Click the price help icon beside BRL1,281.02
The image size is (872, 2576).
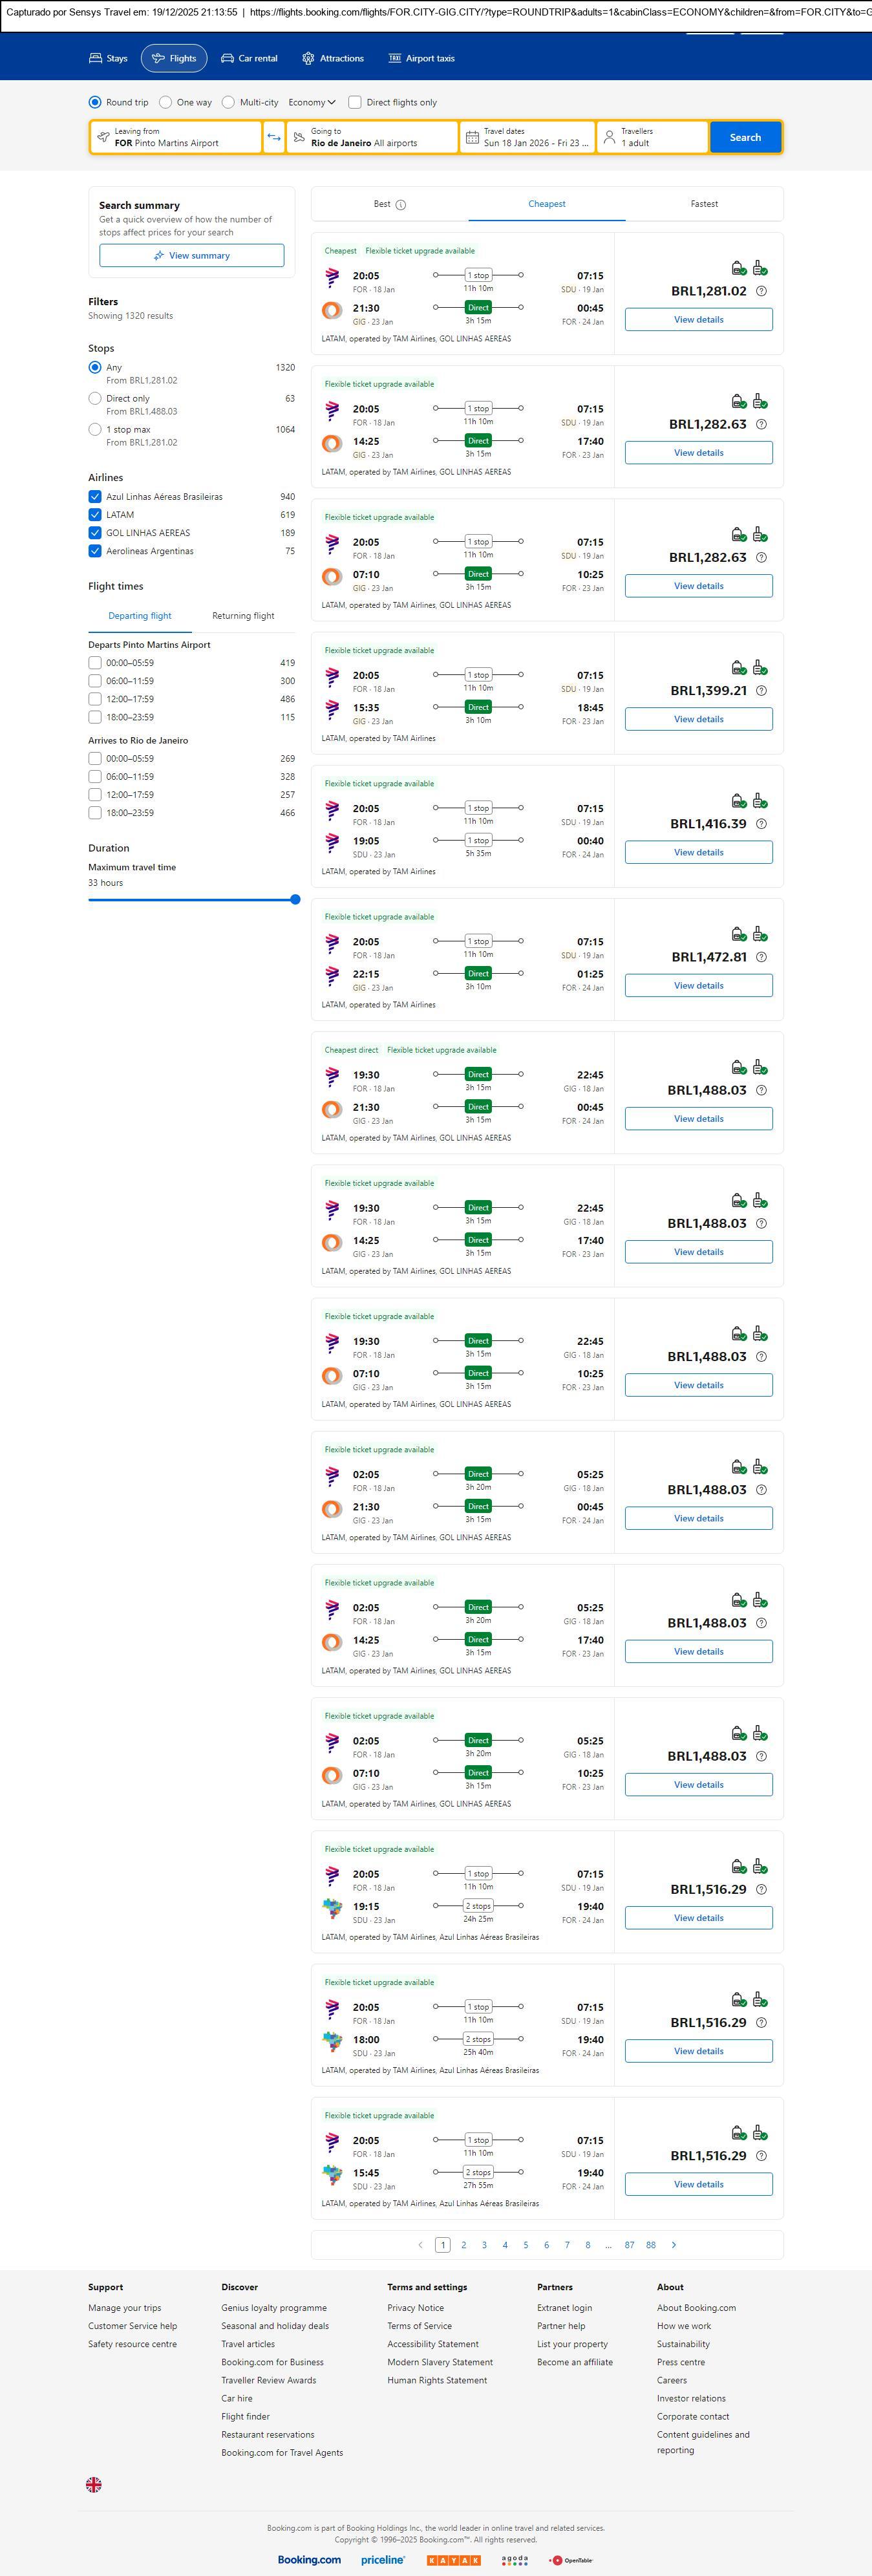[x=761, y=291]
